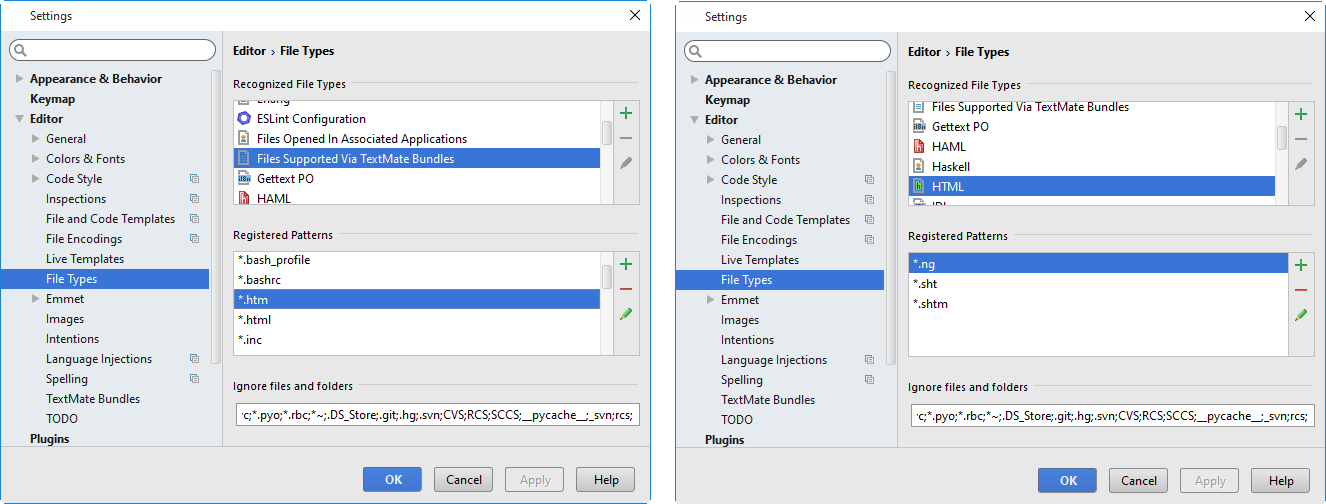Expand Emmet node in left window
This screenshot has height=504, width=1326.
[x=36, y=299]
